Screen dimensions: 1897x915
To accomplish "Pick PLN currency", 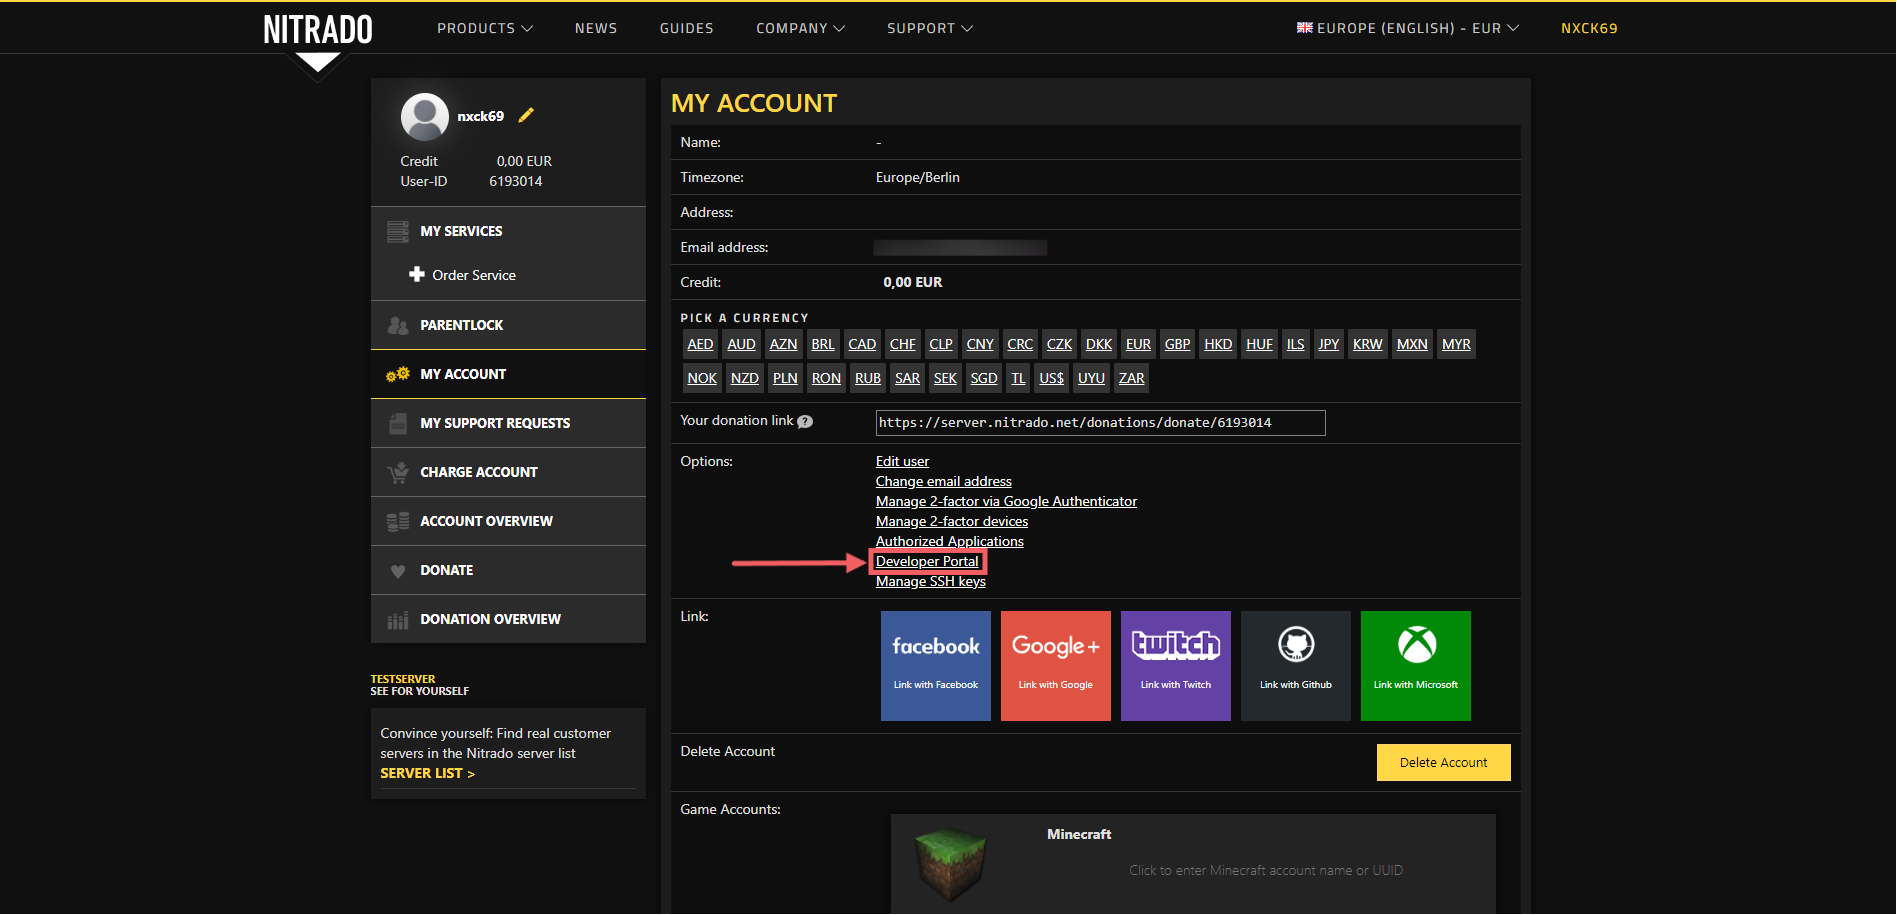I will [785, 378].
